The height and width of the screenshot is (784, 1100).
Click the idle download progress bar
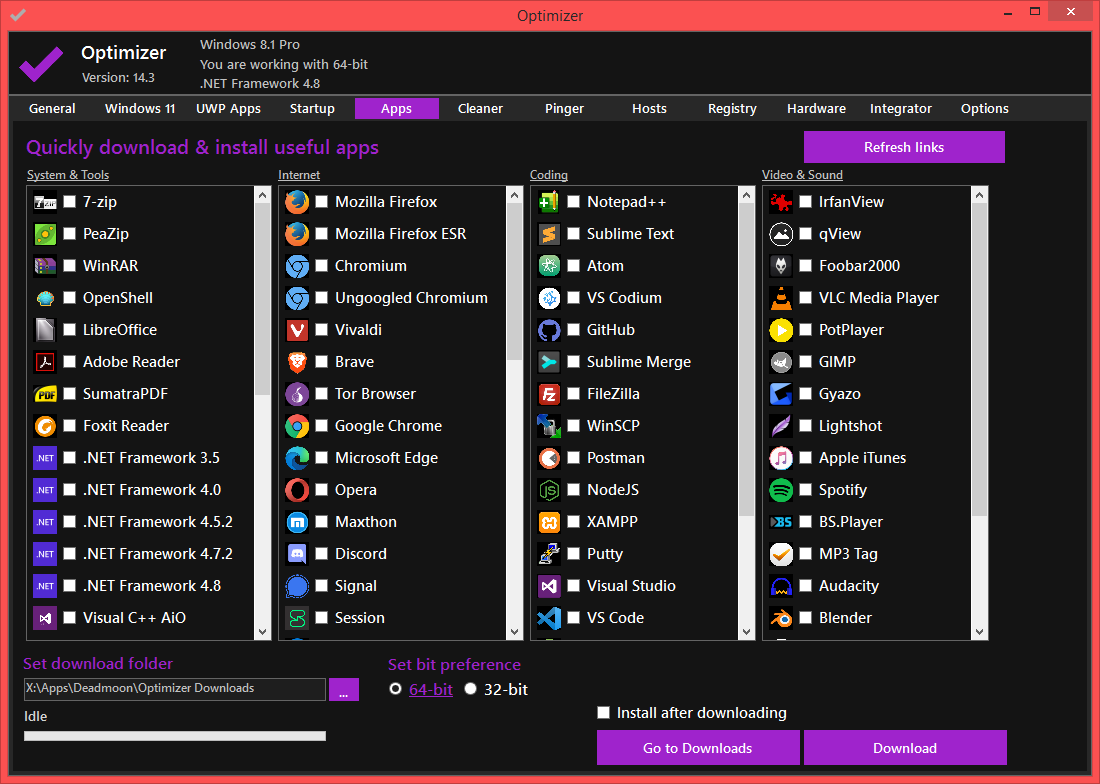point(175,736)
